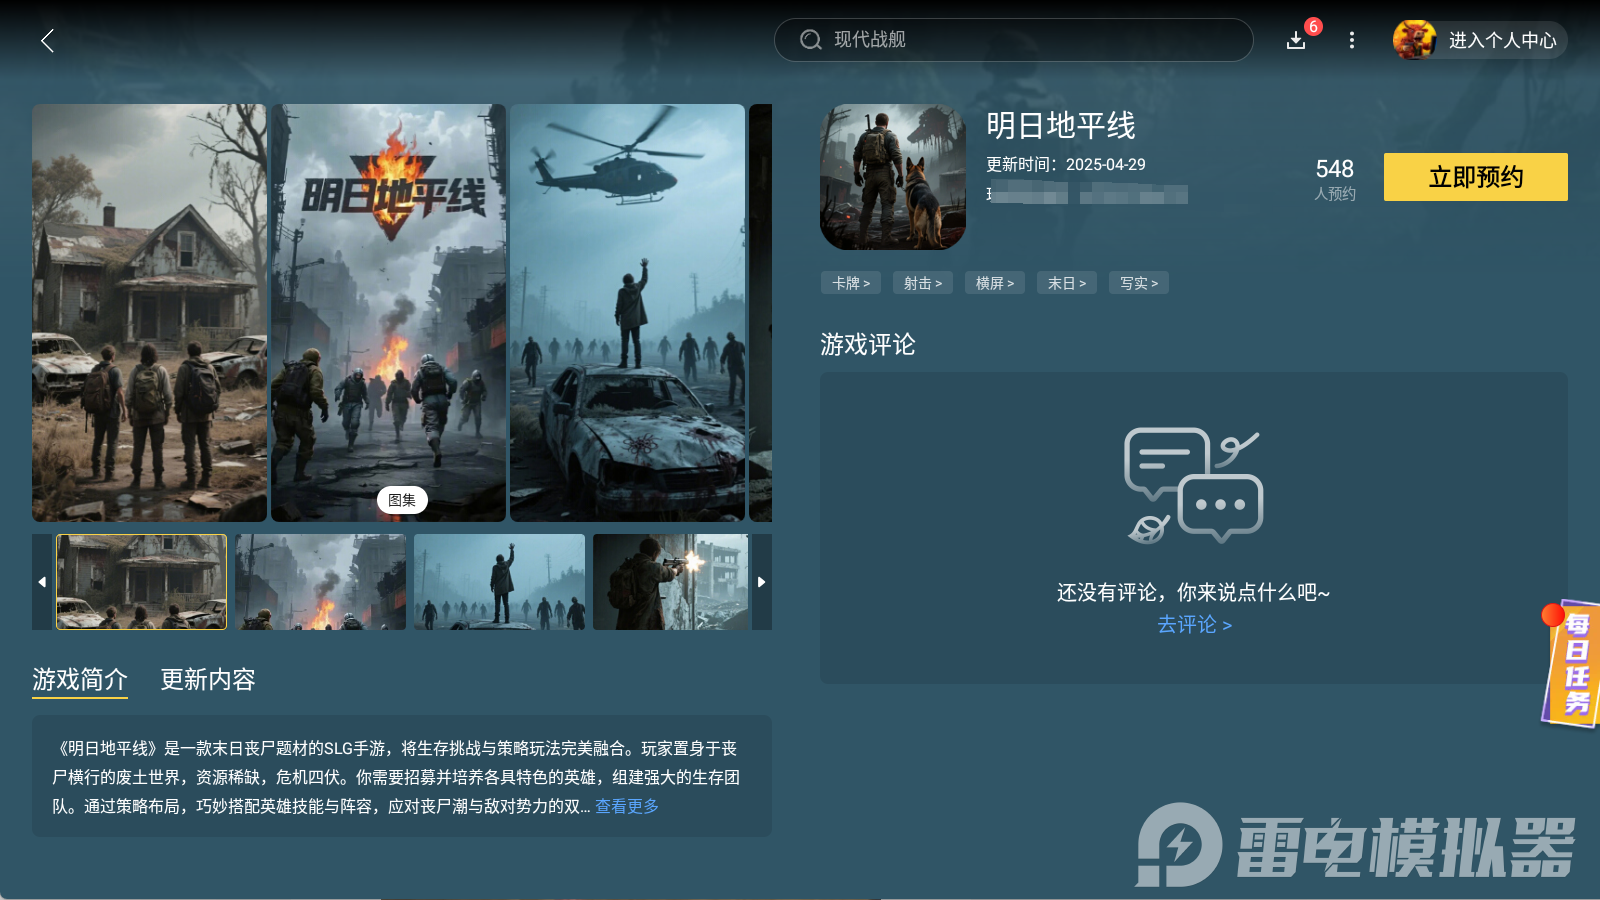Open the large abandoned house screenshot

(x=149, y=313)
